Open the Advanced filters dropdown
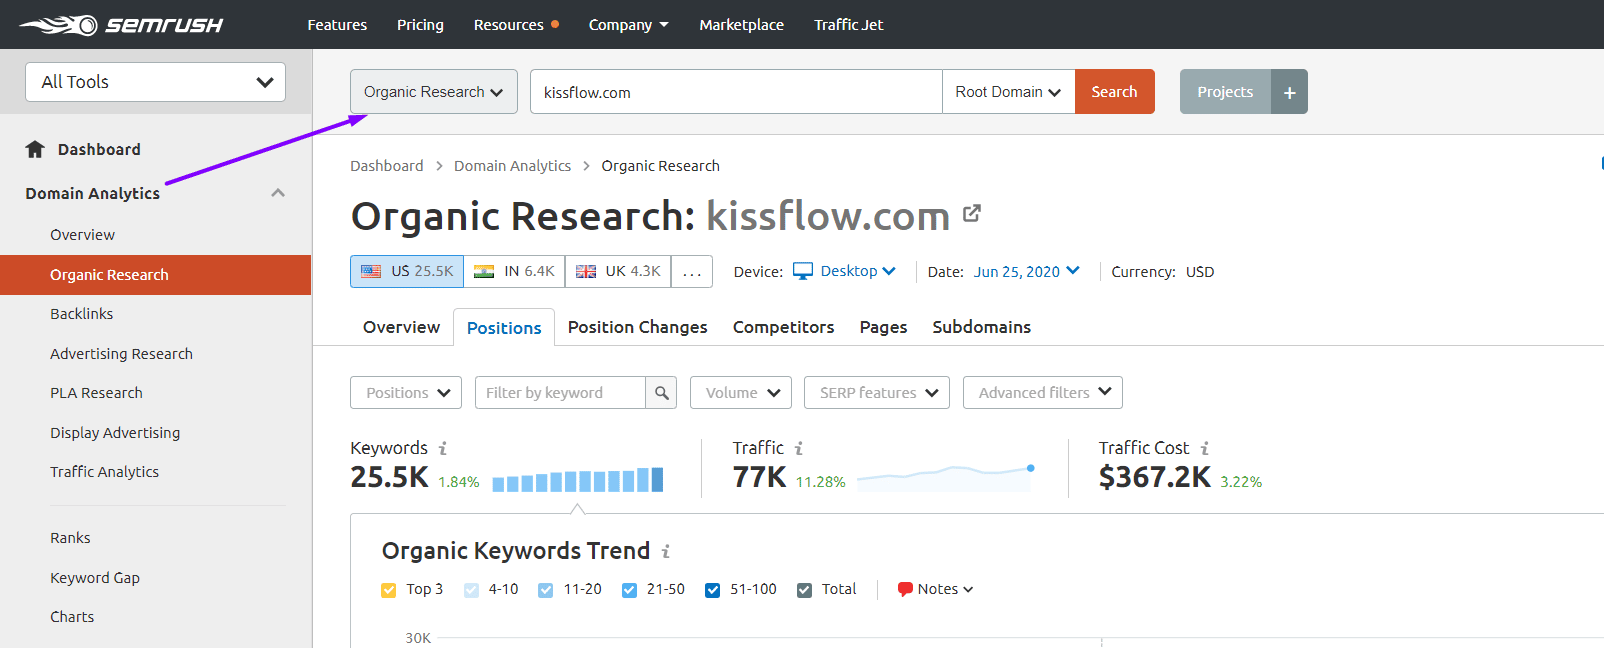 pos(1043,393)
